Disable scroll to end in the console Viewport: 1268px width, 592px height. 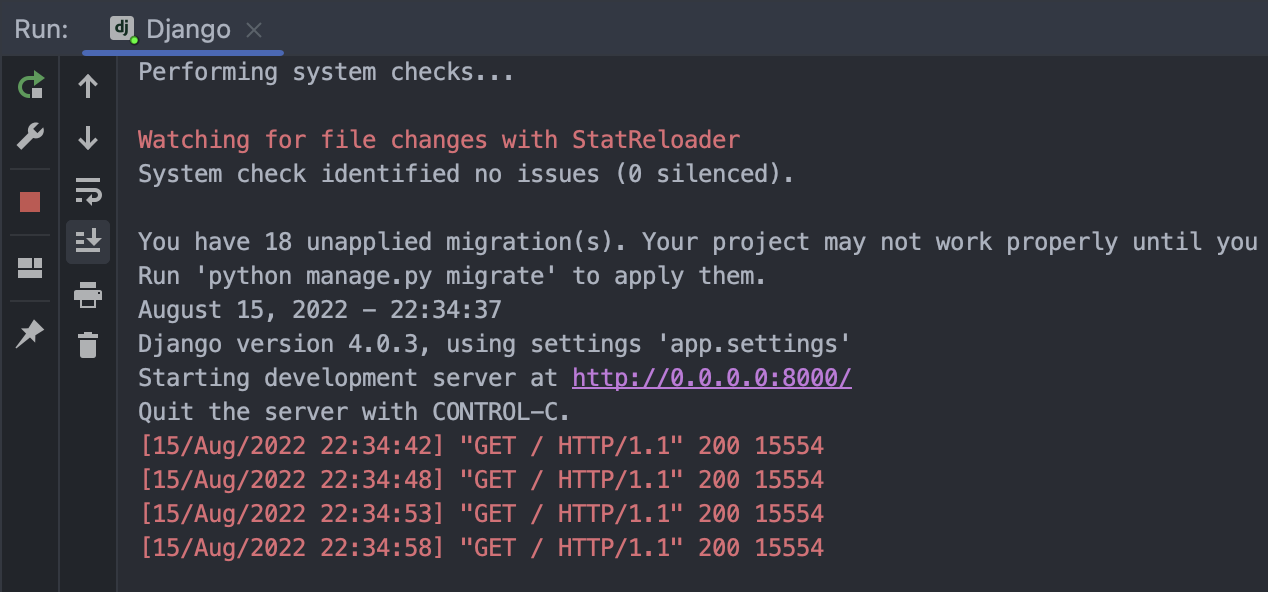coord(88,241)
